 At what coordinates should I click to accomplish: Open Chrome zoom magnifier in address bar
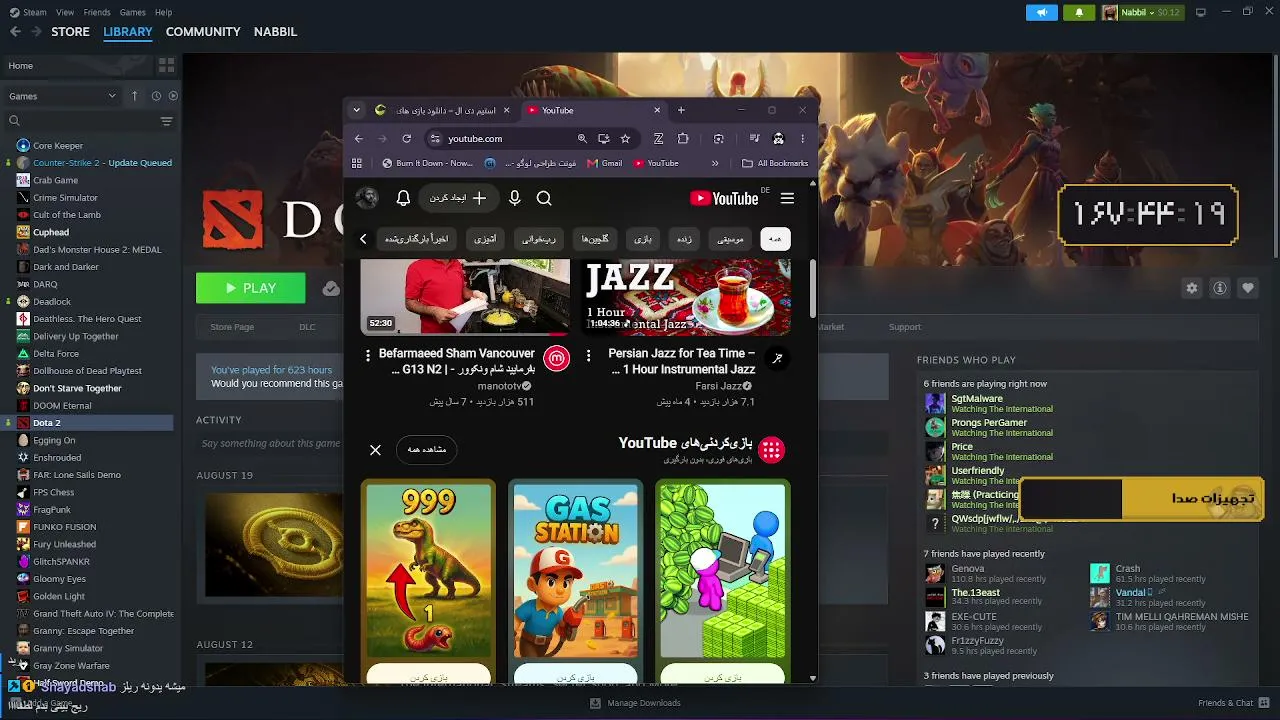pos(582,139)
